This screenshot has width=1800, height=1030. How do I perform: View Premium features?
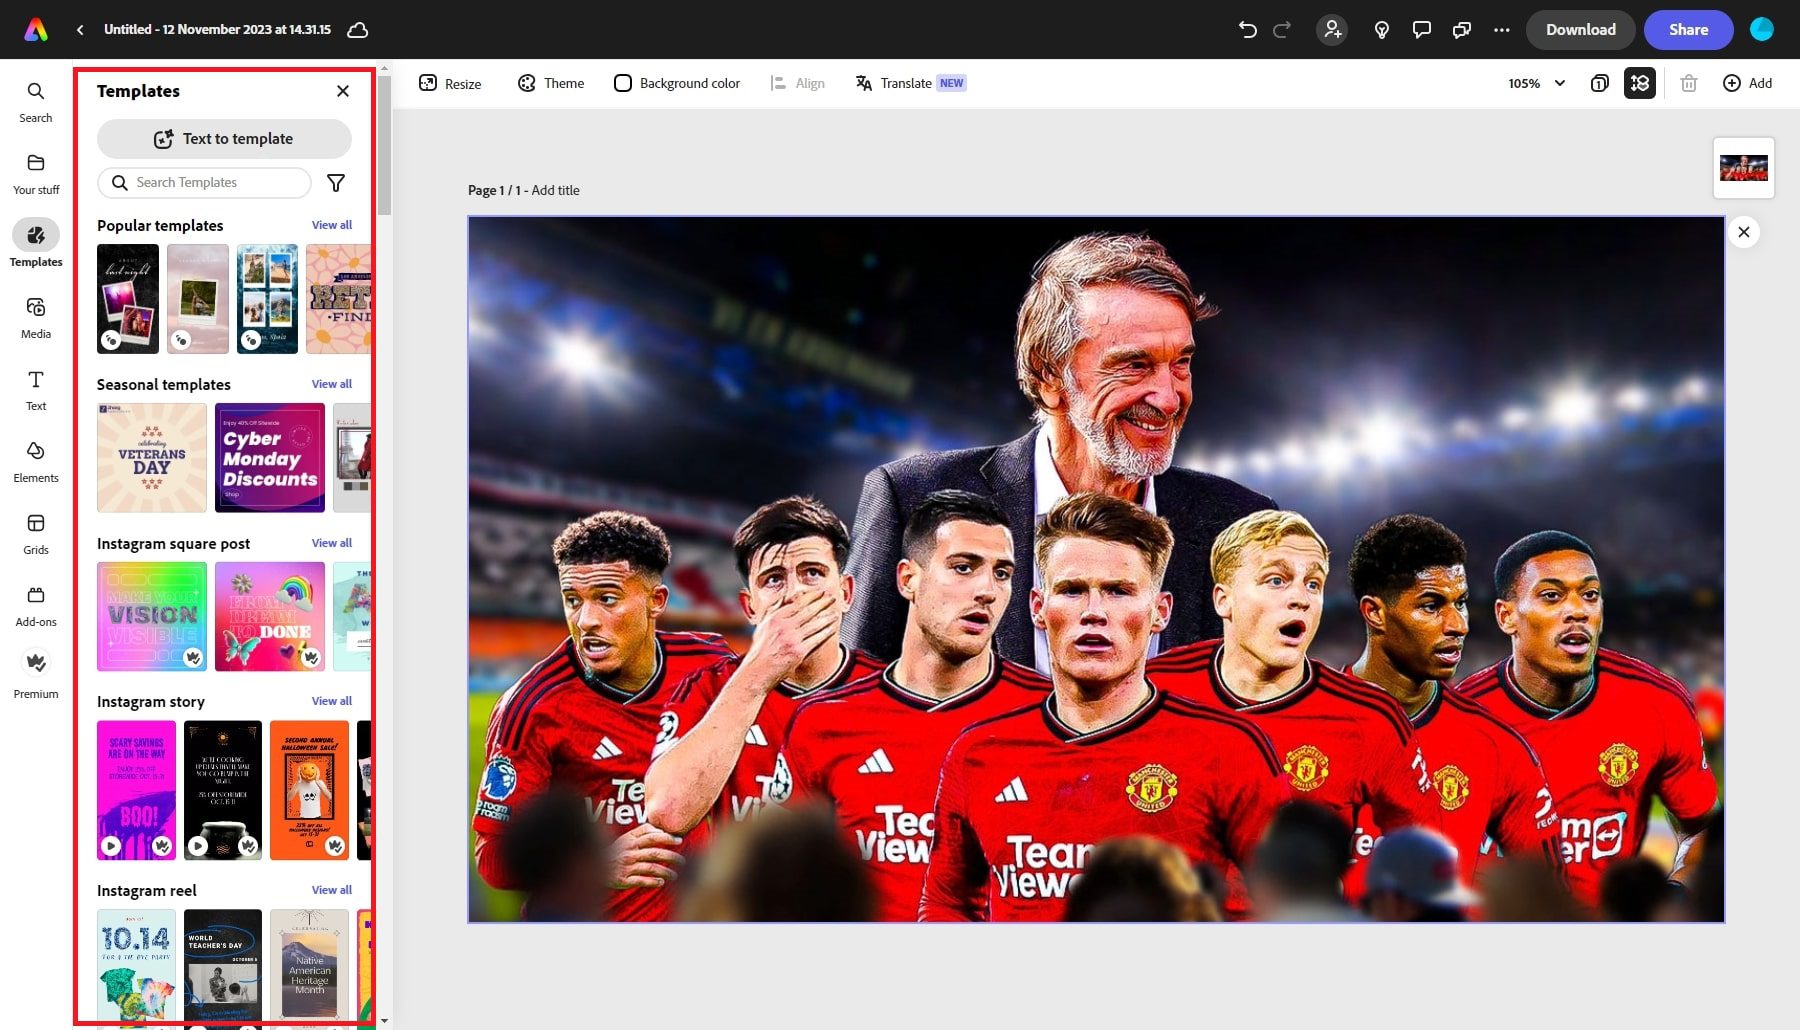35,672
